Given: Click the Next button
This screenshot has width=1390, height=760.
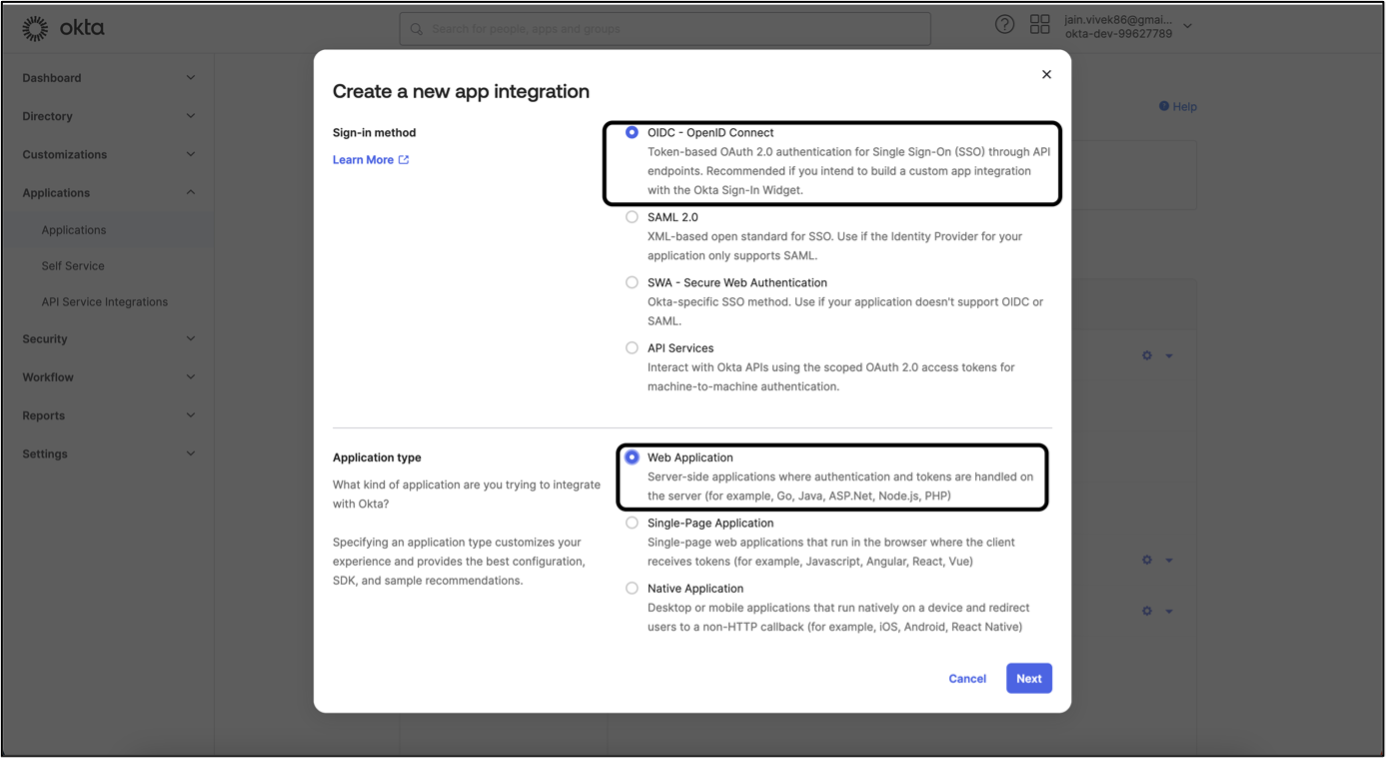Looking at the screenshot, I should pos(1028,678).
